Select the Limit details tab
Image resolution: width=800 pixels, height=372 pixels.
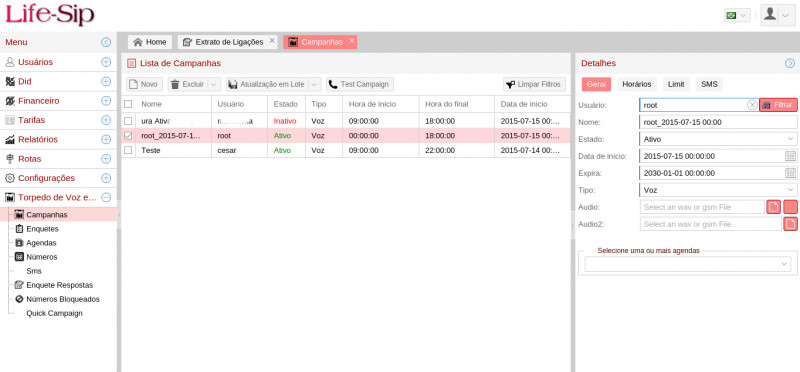[x=676, y=84]
